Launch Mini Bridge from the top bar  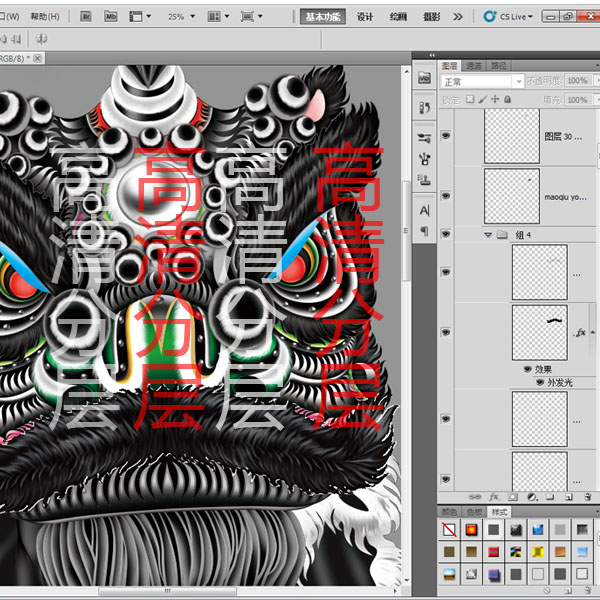(x=111, y=16)
